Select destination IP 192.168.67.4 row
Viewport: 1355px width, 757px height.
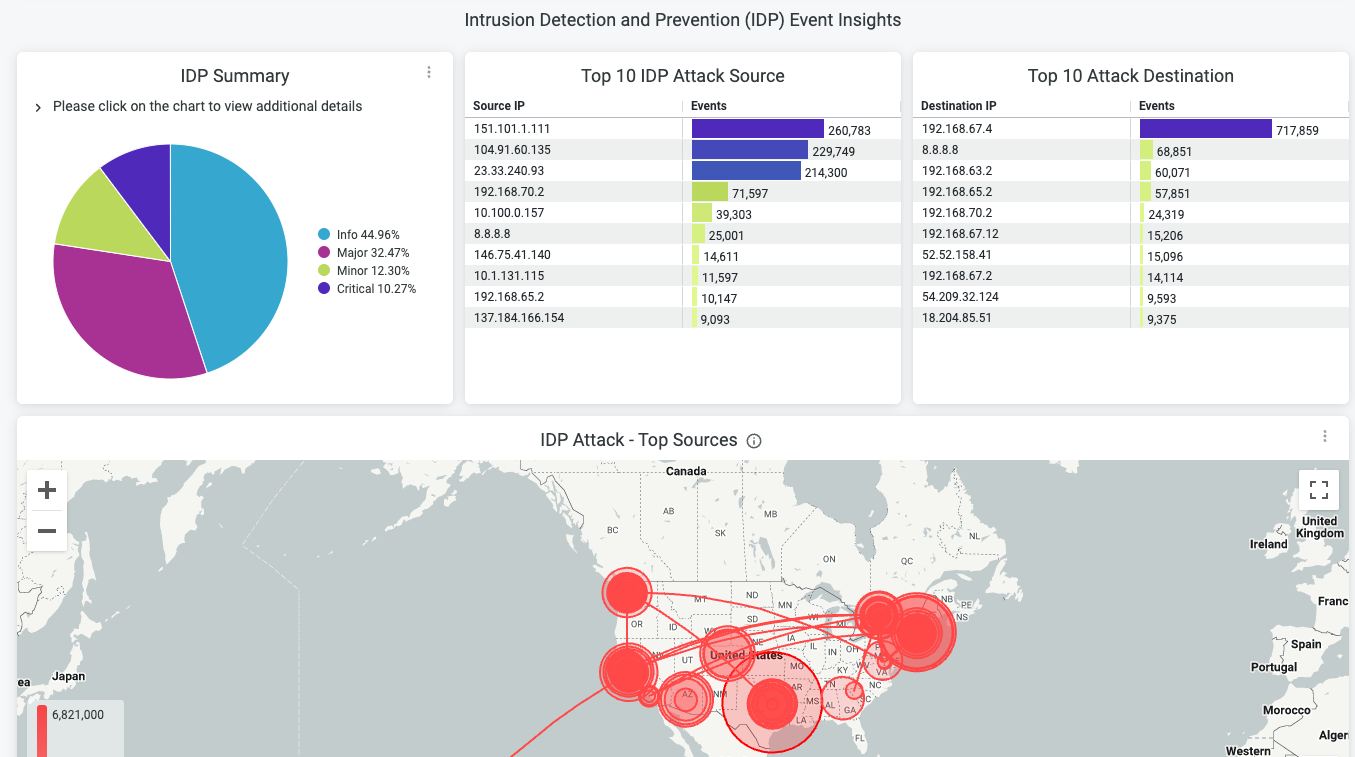(x=957, y=129)
